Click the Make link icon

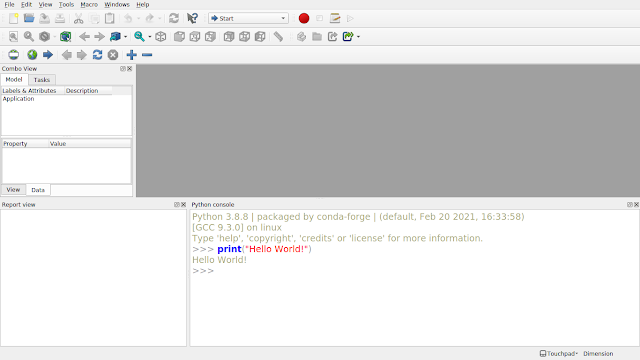pos(332,37)
